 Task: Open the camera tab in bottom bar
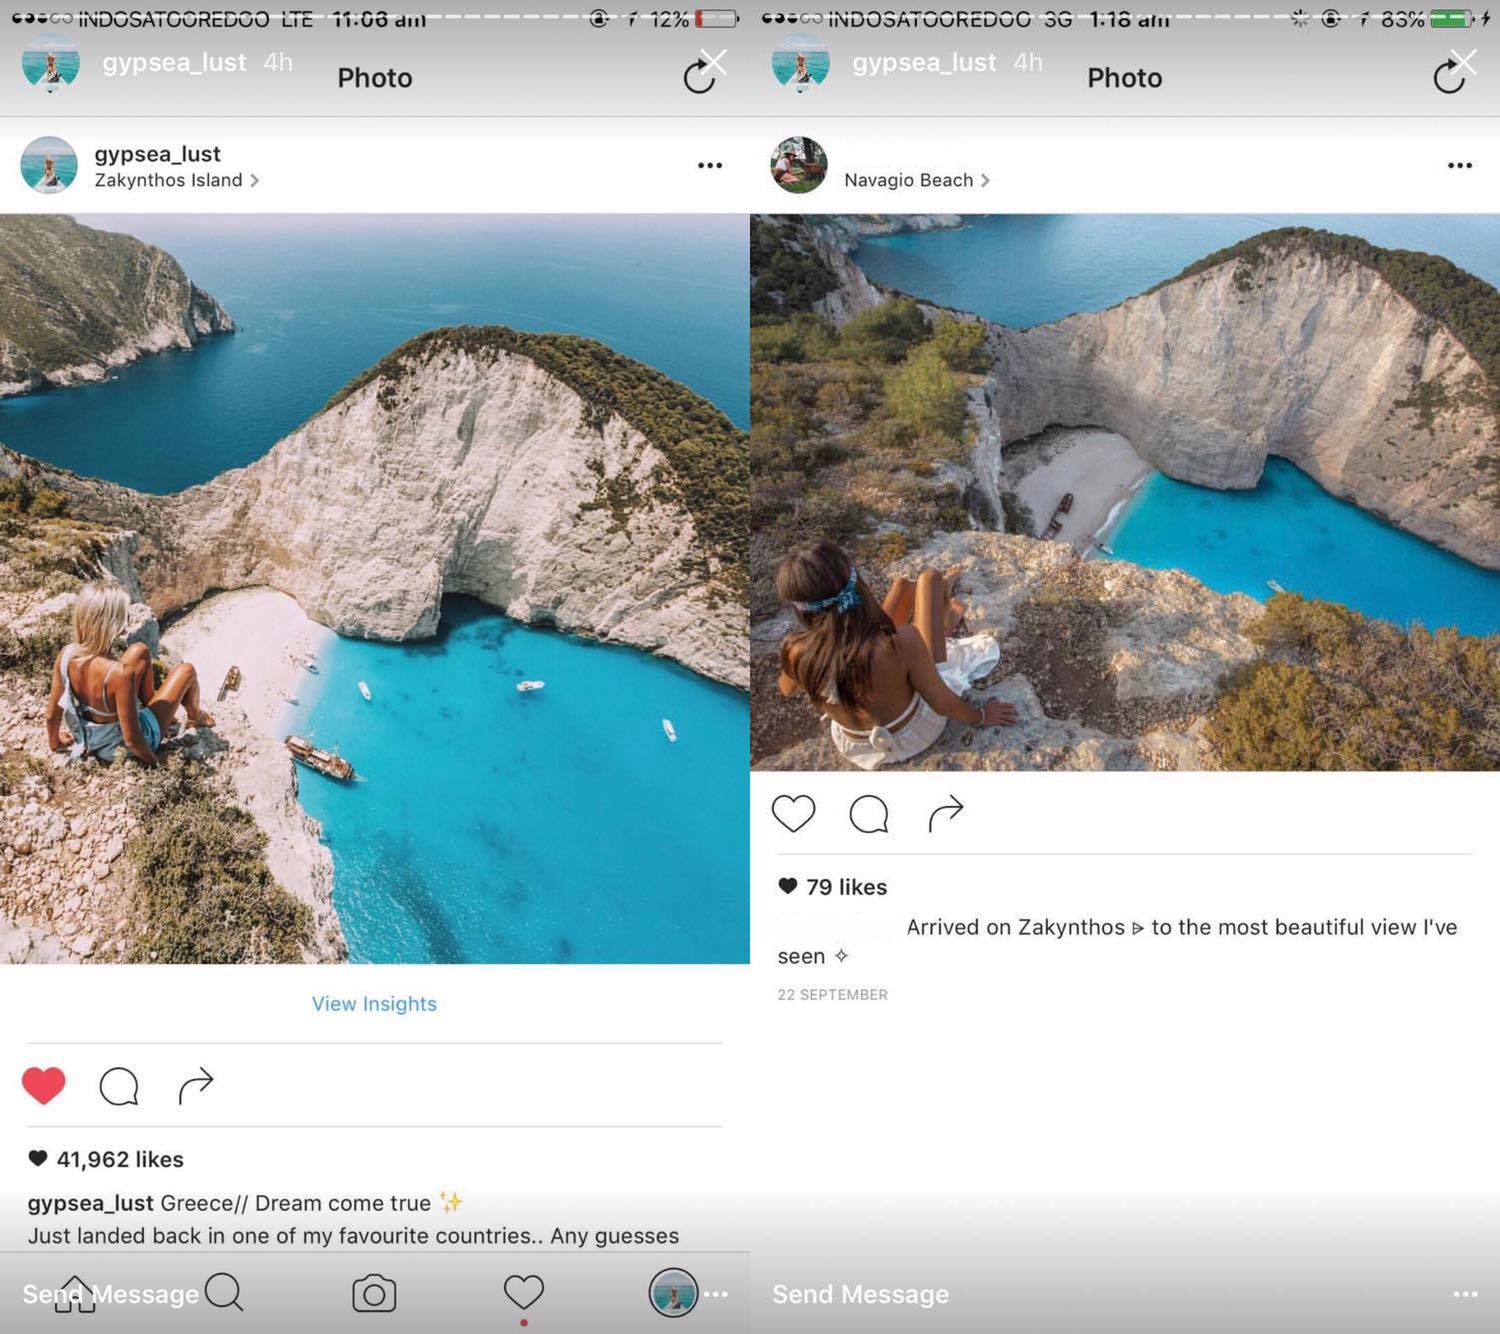tap(374, 1293)
